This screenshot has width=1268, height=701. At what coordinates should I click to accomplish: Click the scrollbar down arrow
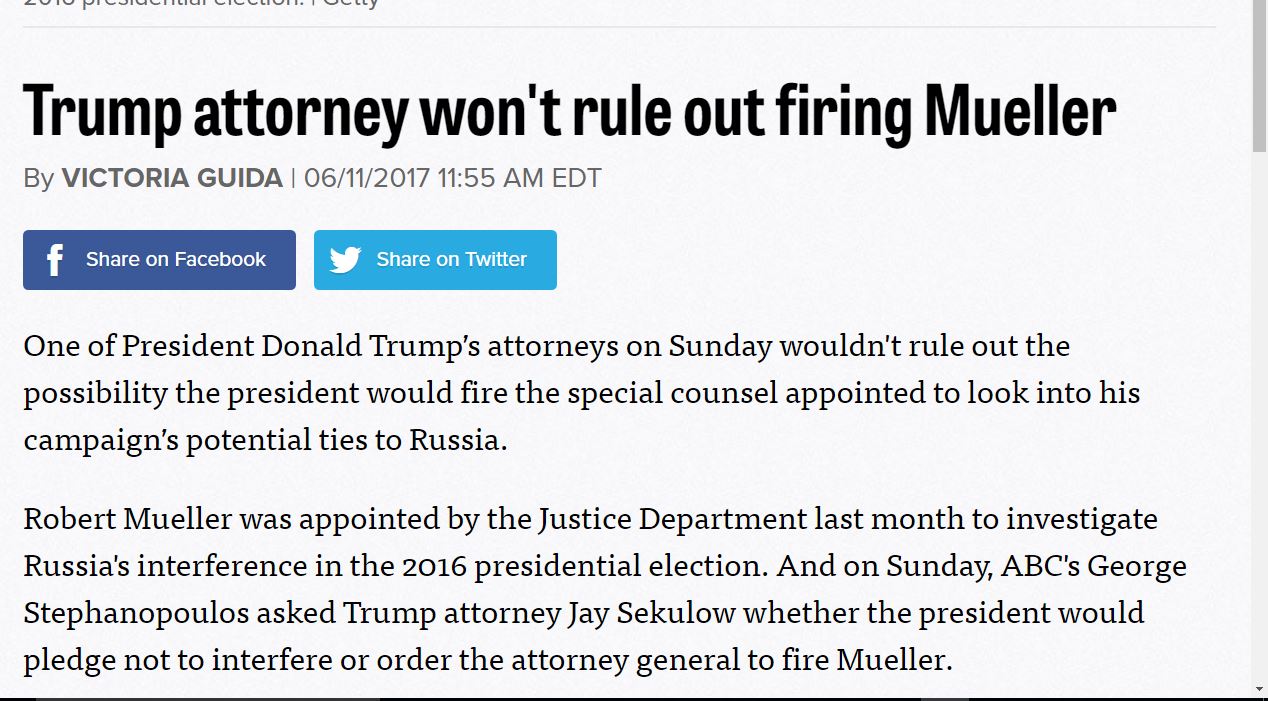tap(1259, 689)
